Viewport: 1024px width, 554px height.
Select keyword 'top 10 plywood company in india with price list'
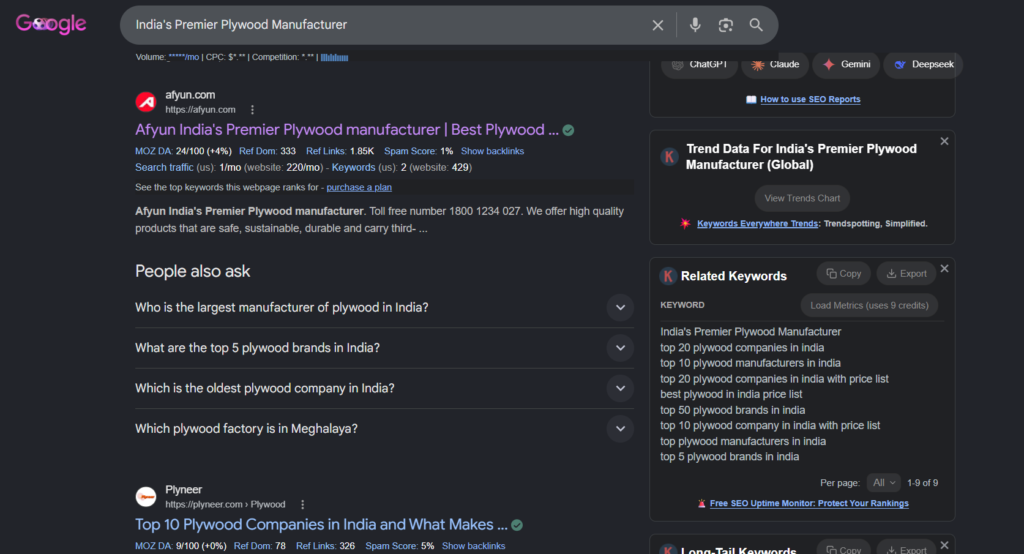click(x=770, y=425)
